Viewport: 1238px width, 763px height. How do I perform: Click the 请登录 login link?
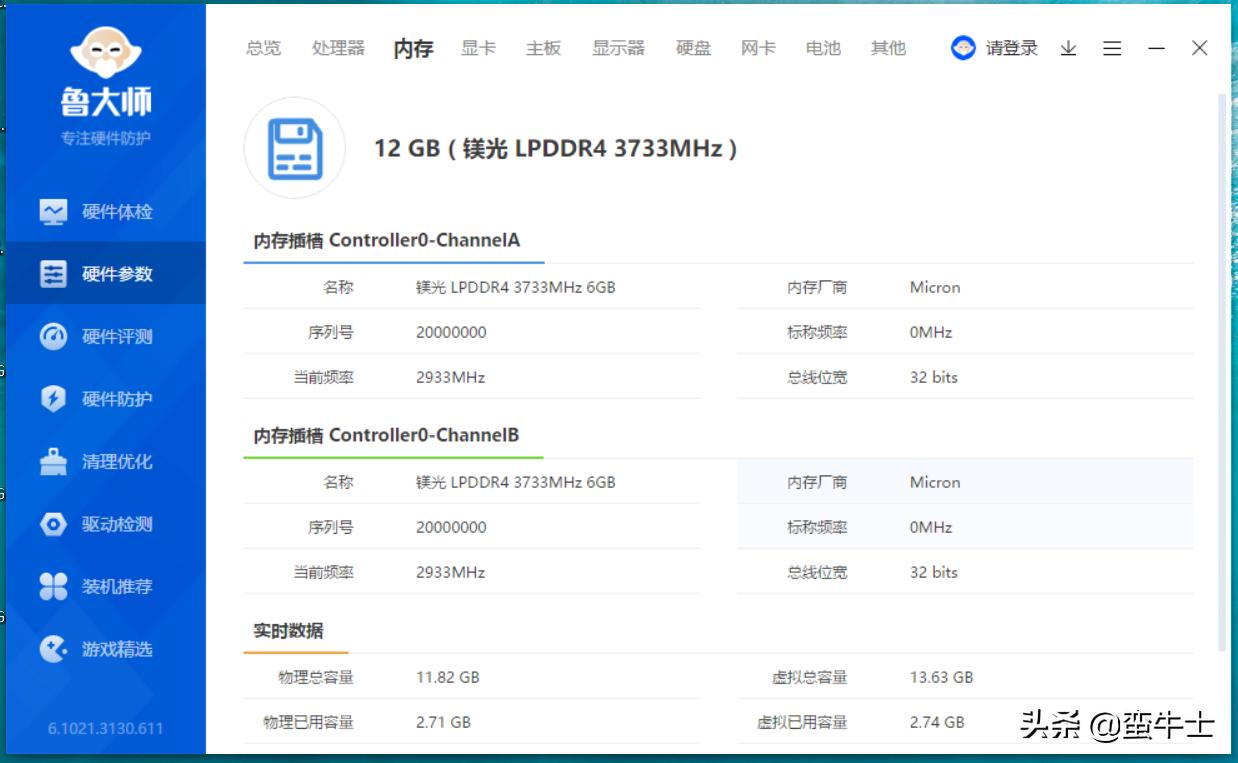tap(1011, 48)
